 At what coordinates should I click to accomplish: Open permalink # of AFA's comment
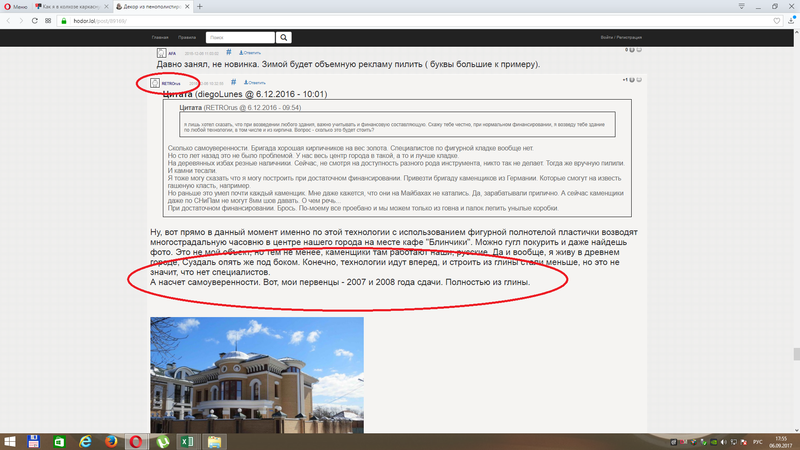click(x=229, y=52)
